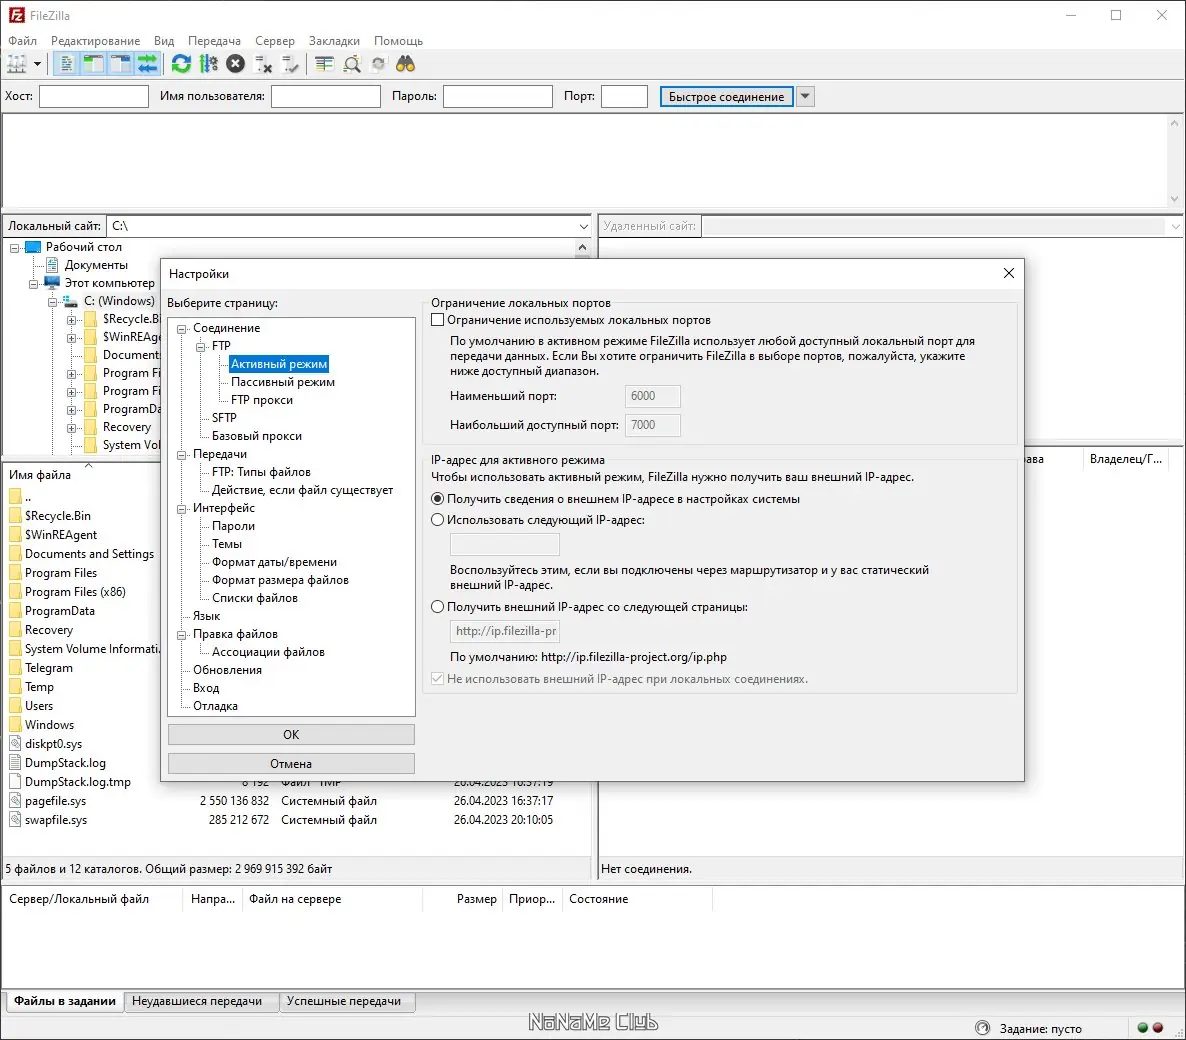This screenshot has width=1186, height=1040.
Task: Click the green refresh file lists icon
Action: [181, 64]
